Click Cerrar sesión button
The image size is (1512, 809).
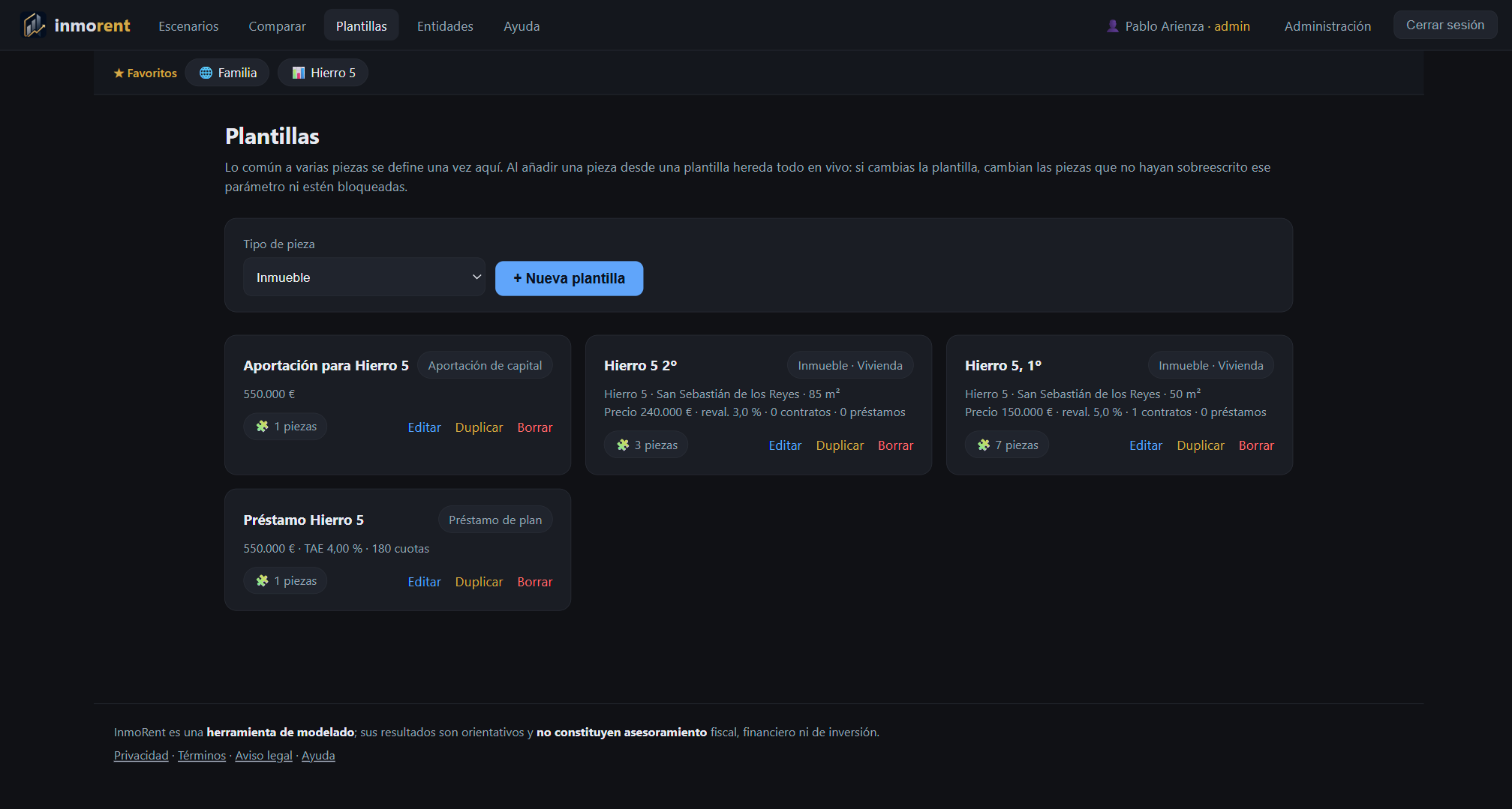click(x=1445, y=25)
